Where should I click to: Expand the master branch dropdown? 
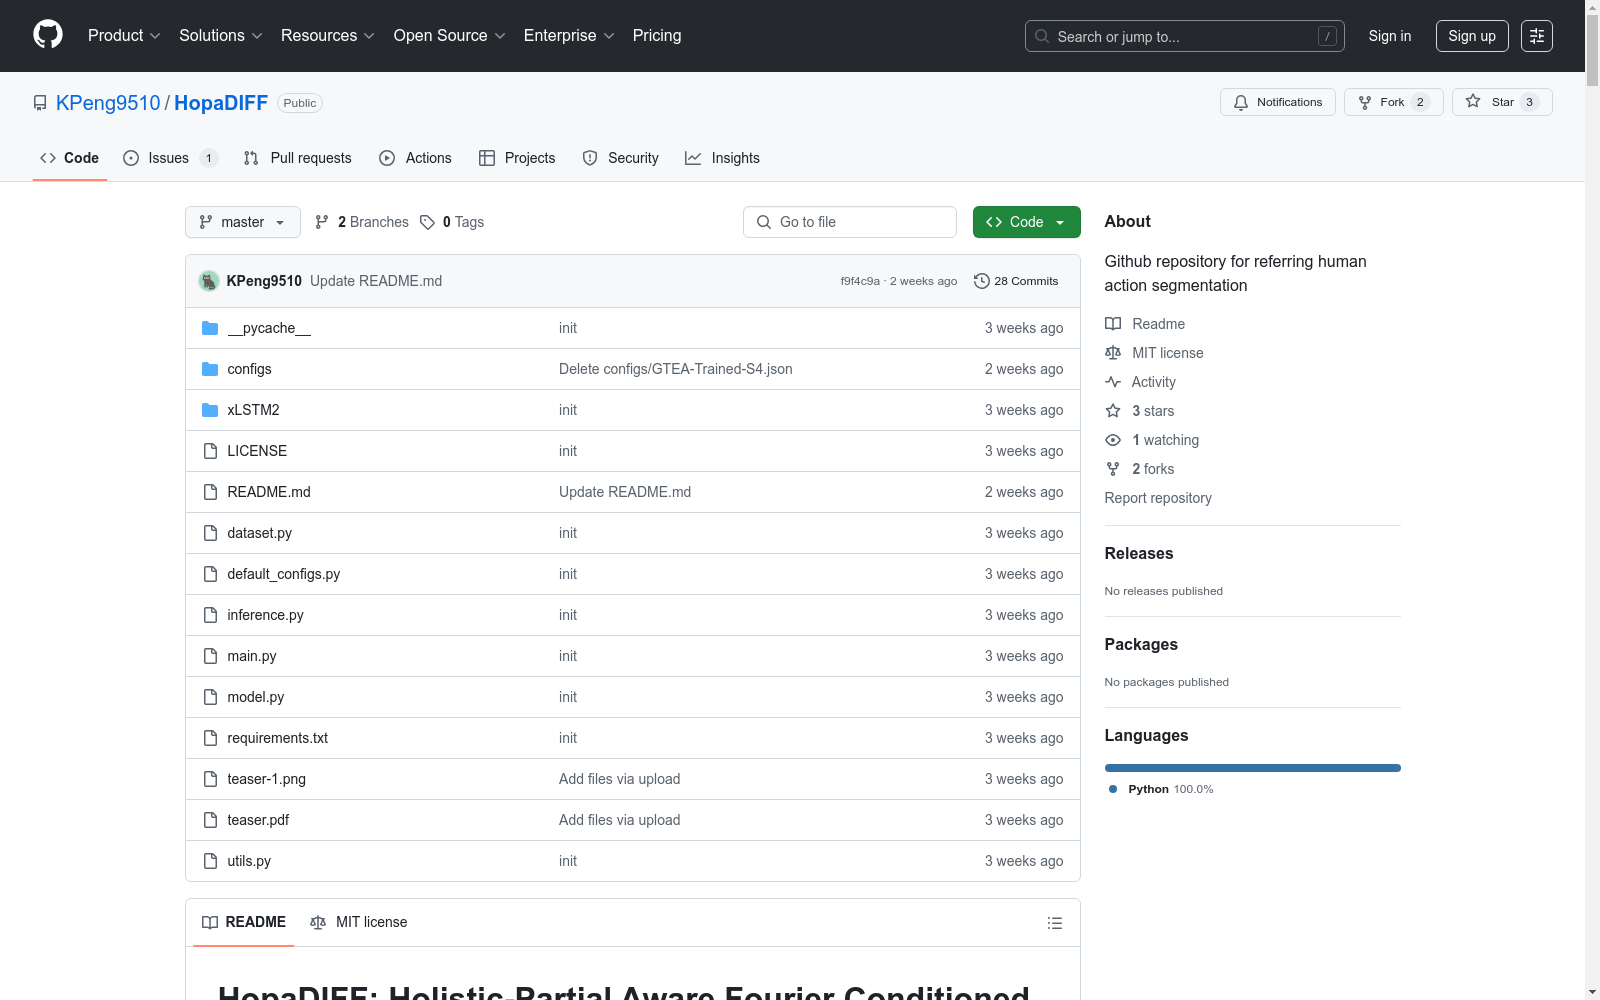(x=243, y=222)
